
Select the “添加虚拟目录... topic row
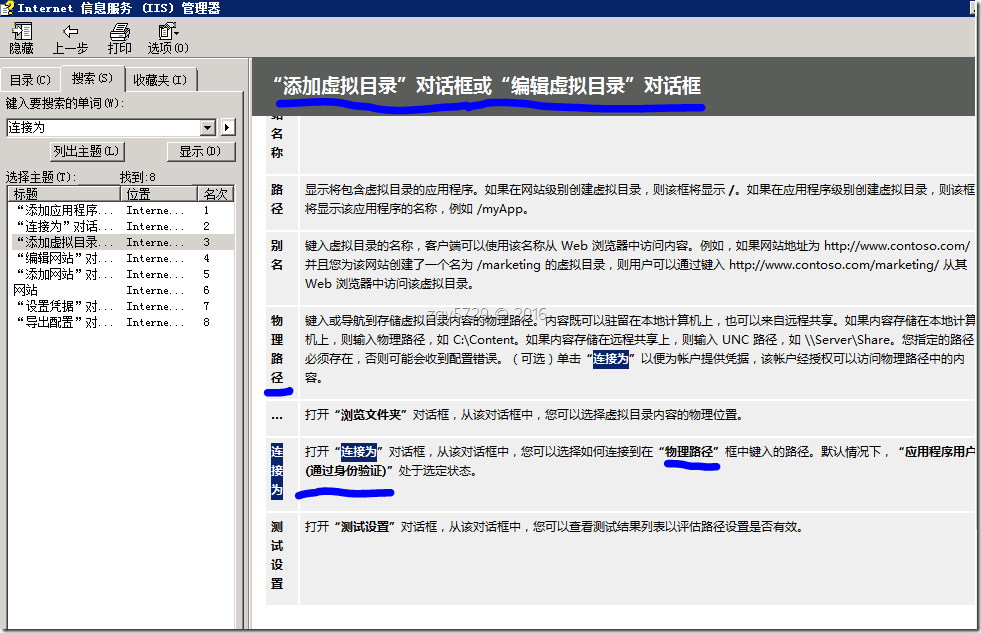[x=123, y=242]
